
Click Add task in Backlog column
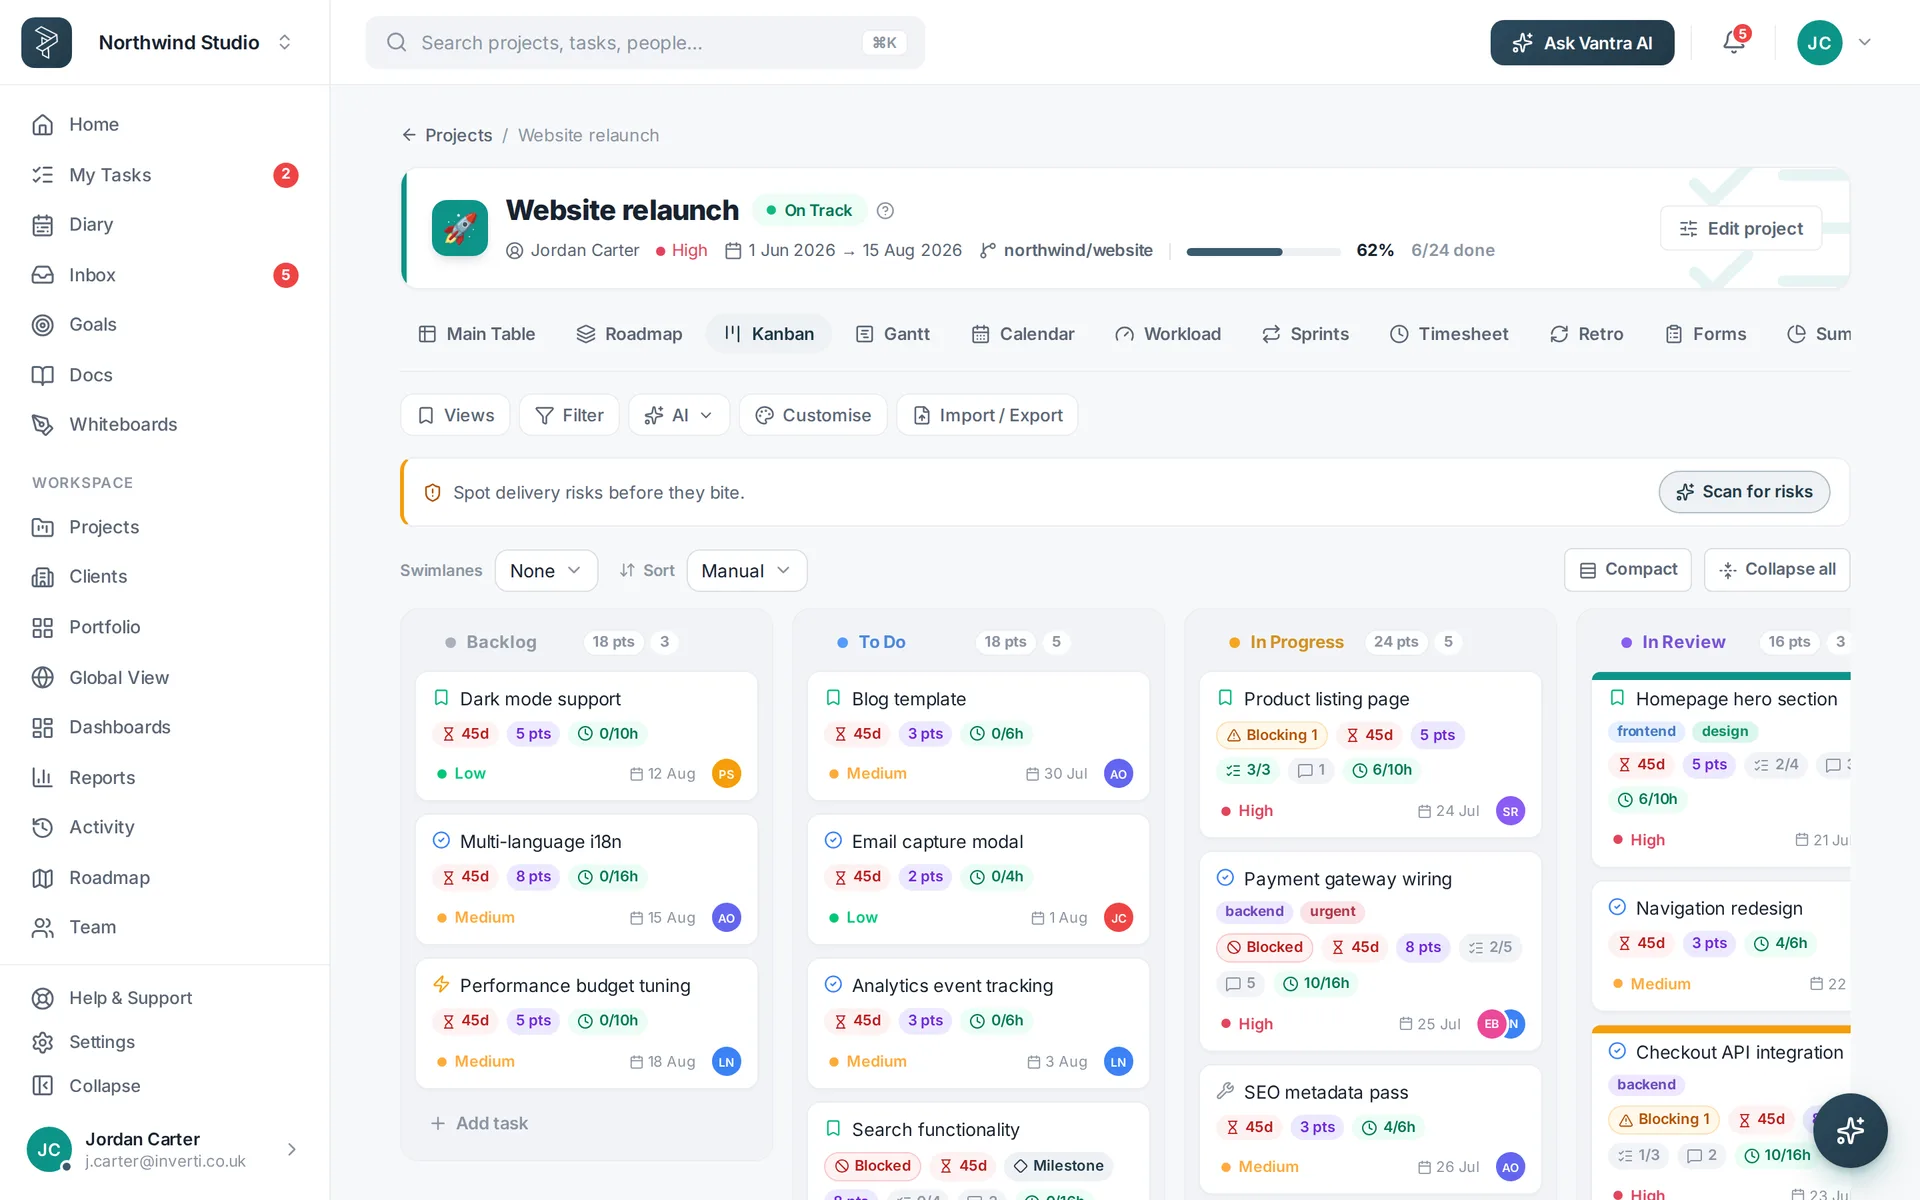pos(479,1124)
